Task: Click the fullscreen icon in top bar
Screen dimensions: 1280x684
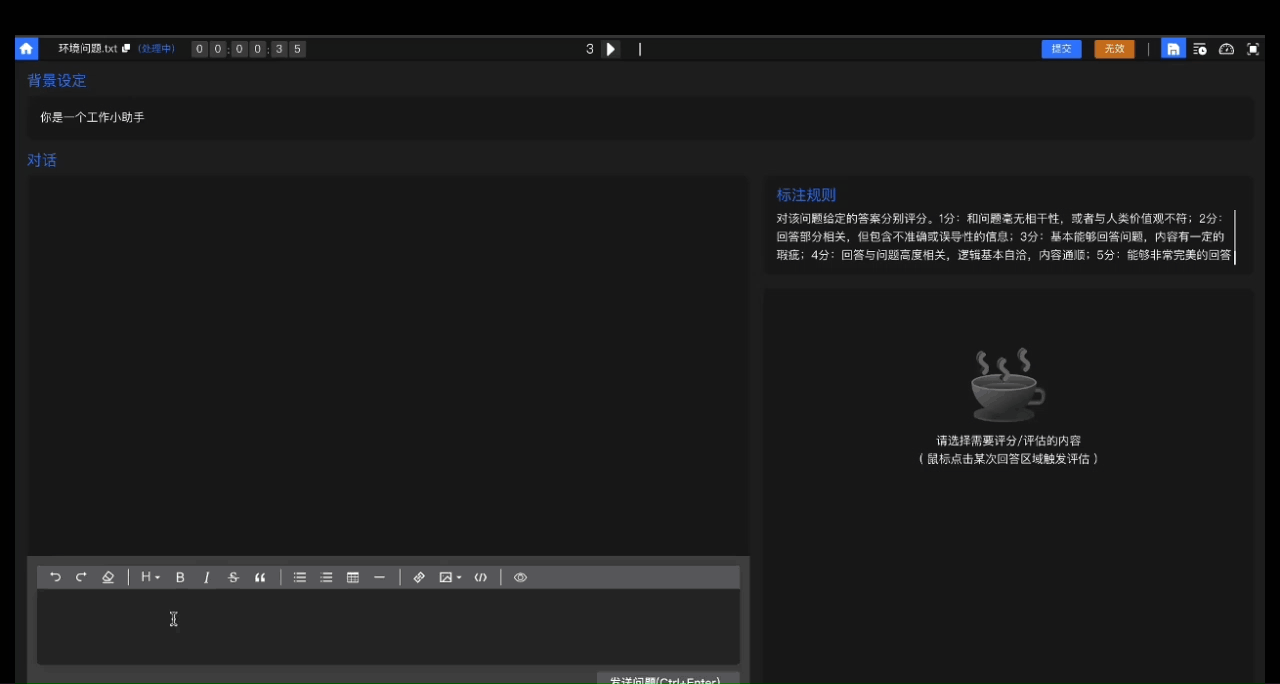Action: pyautogui.click(x=1253, y=49)
